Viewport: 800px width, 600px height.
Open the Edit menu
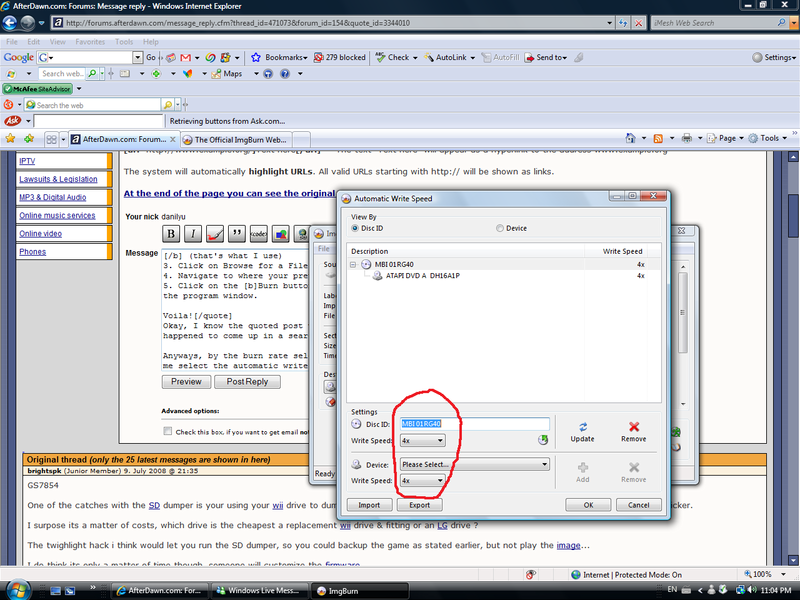point(34,42)
